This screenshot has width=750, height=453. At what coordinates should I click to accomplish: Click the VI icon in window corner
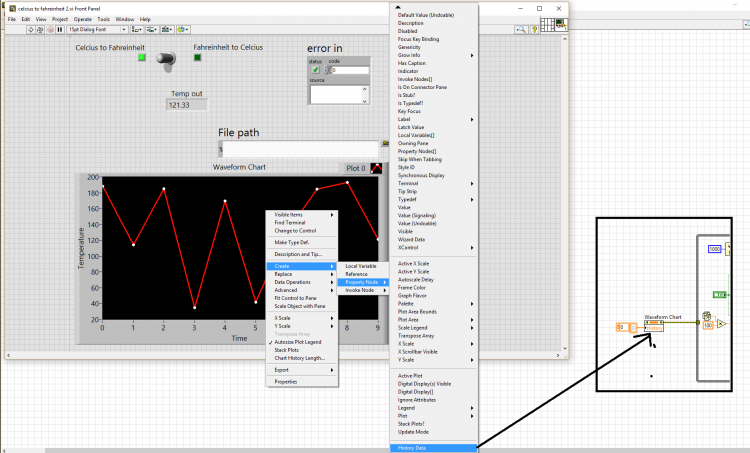[x=561, y=24]
